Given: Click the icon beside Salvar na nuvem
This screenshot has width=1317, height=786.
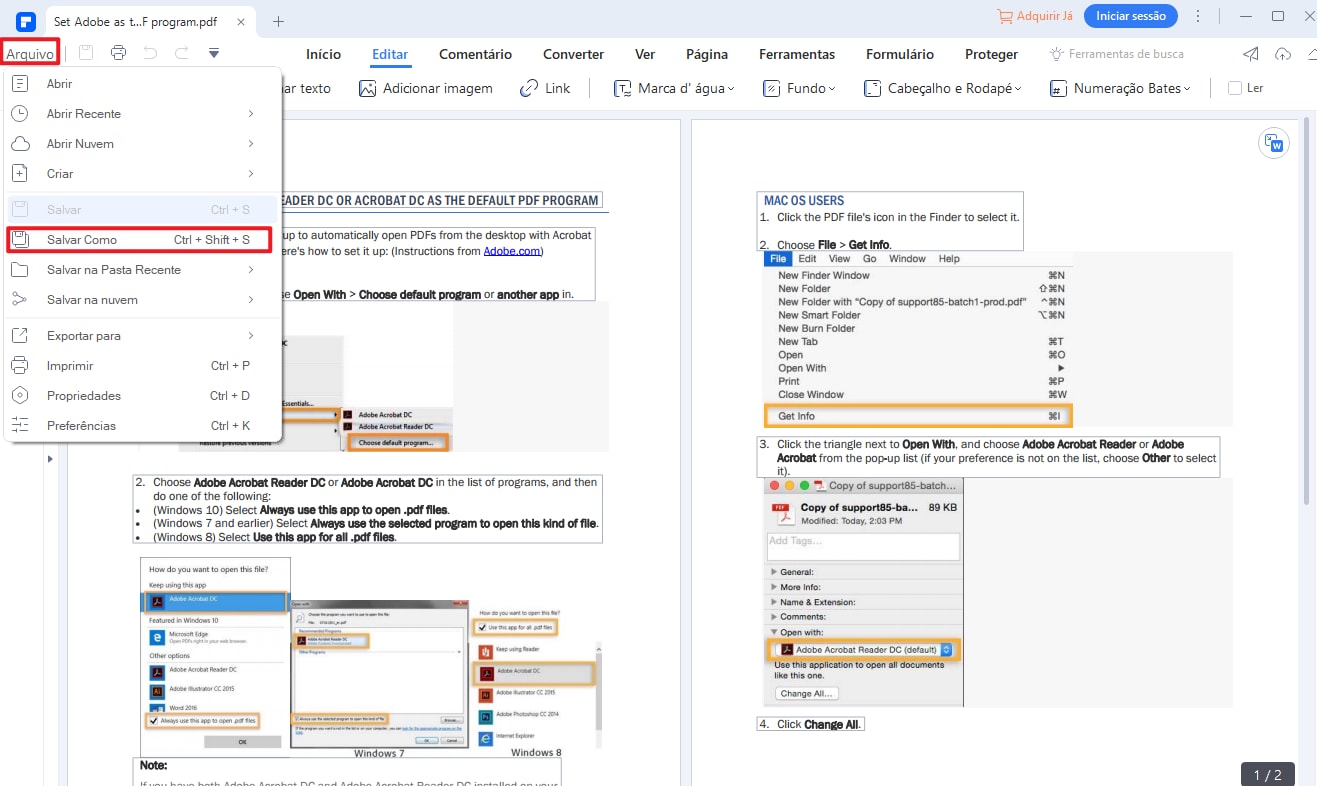Looking at the screenshot, I should click(19, 300).
